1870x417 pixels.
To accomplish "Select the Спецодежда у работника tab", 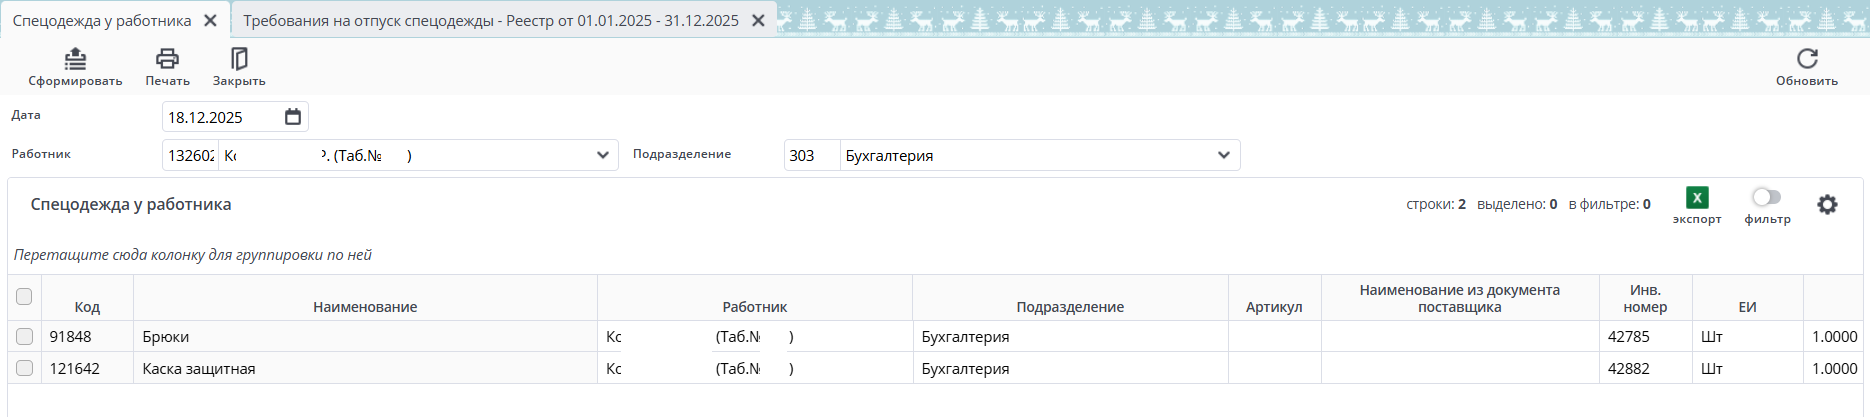I will pyautogui.click(x=101, y=21).
